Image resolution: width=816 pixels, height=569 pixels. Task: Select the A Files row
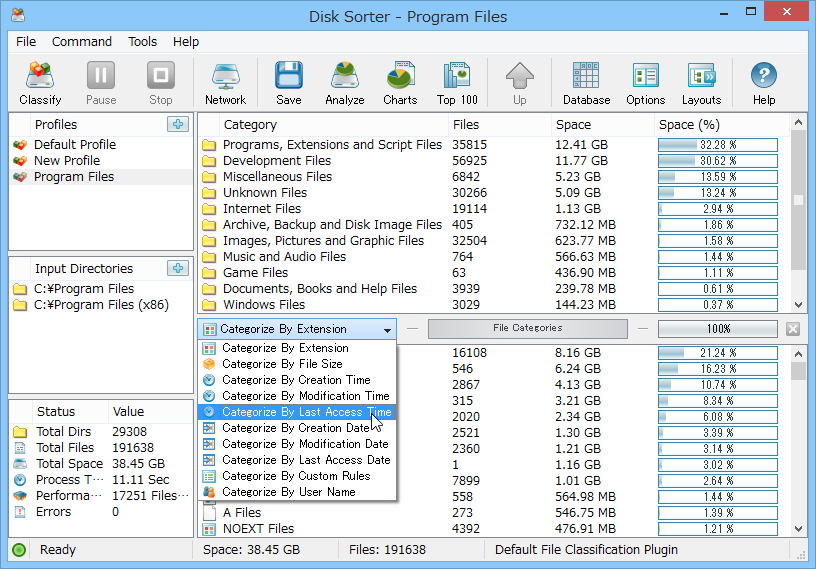coord(494,513)
